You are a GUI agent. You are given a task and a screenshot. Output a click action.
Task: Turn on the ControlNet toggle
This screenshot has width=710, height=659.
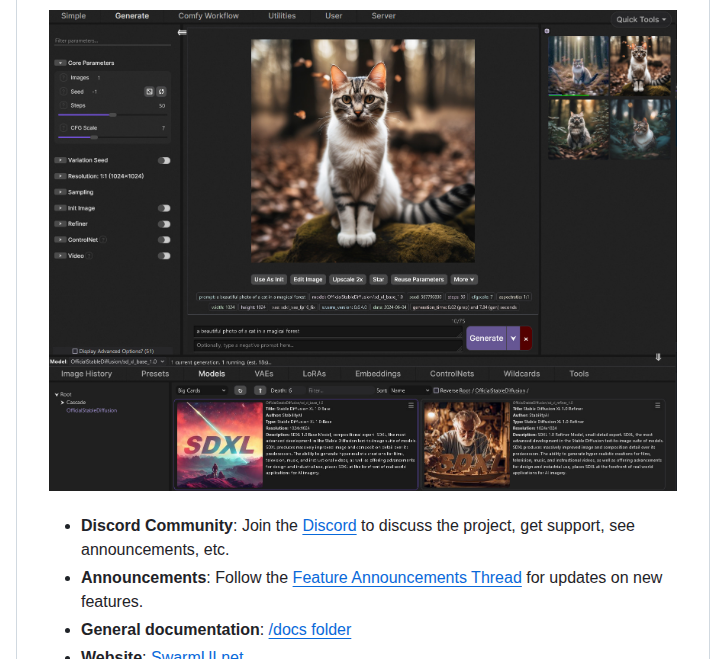click(164, 240)
